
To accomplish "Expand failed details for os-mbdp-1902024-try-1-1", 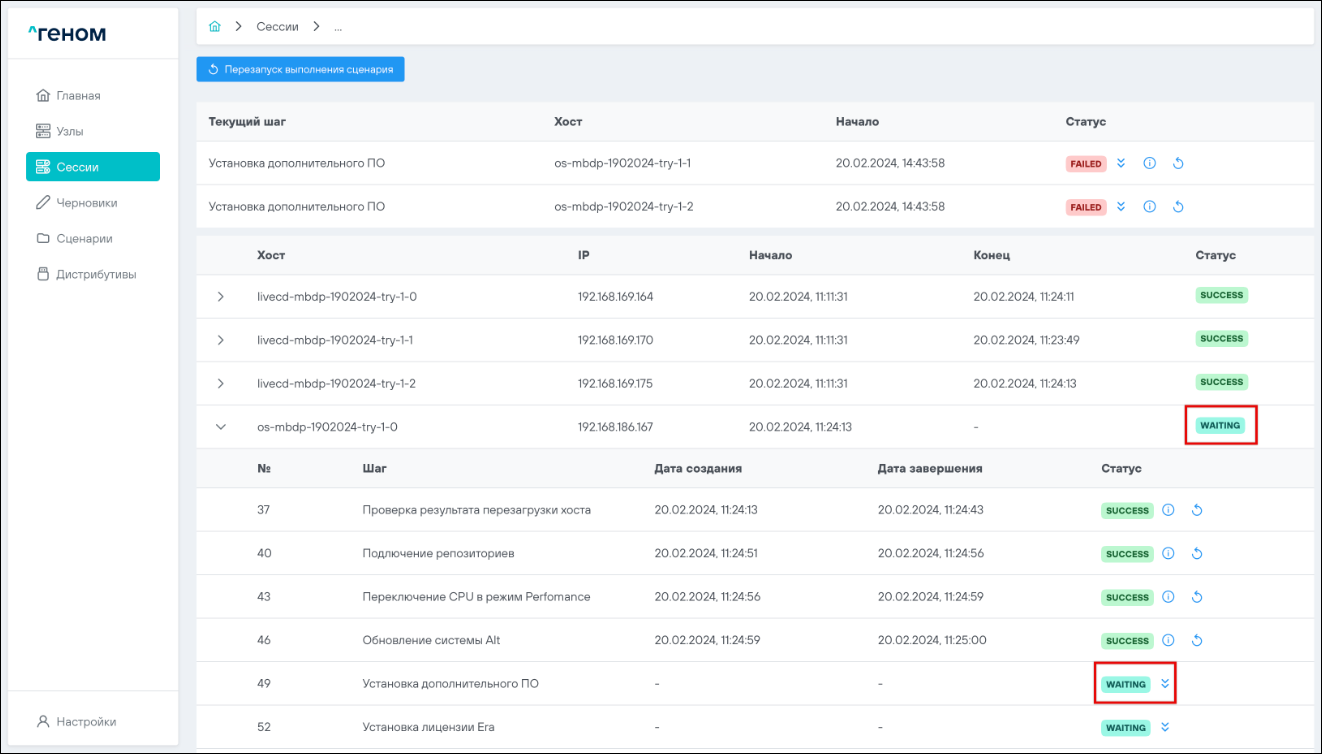I will [1121, 164].
